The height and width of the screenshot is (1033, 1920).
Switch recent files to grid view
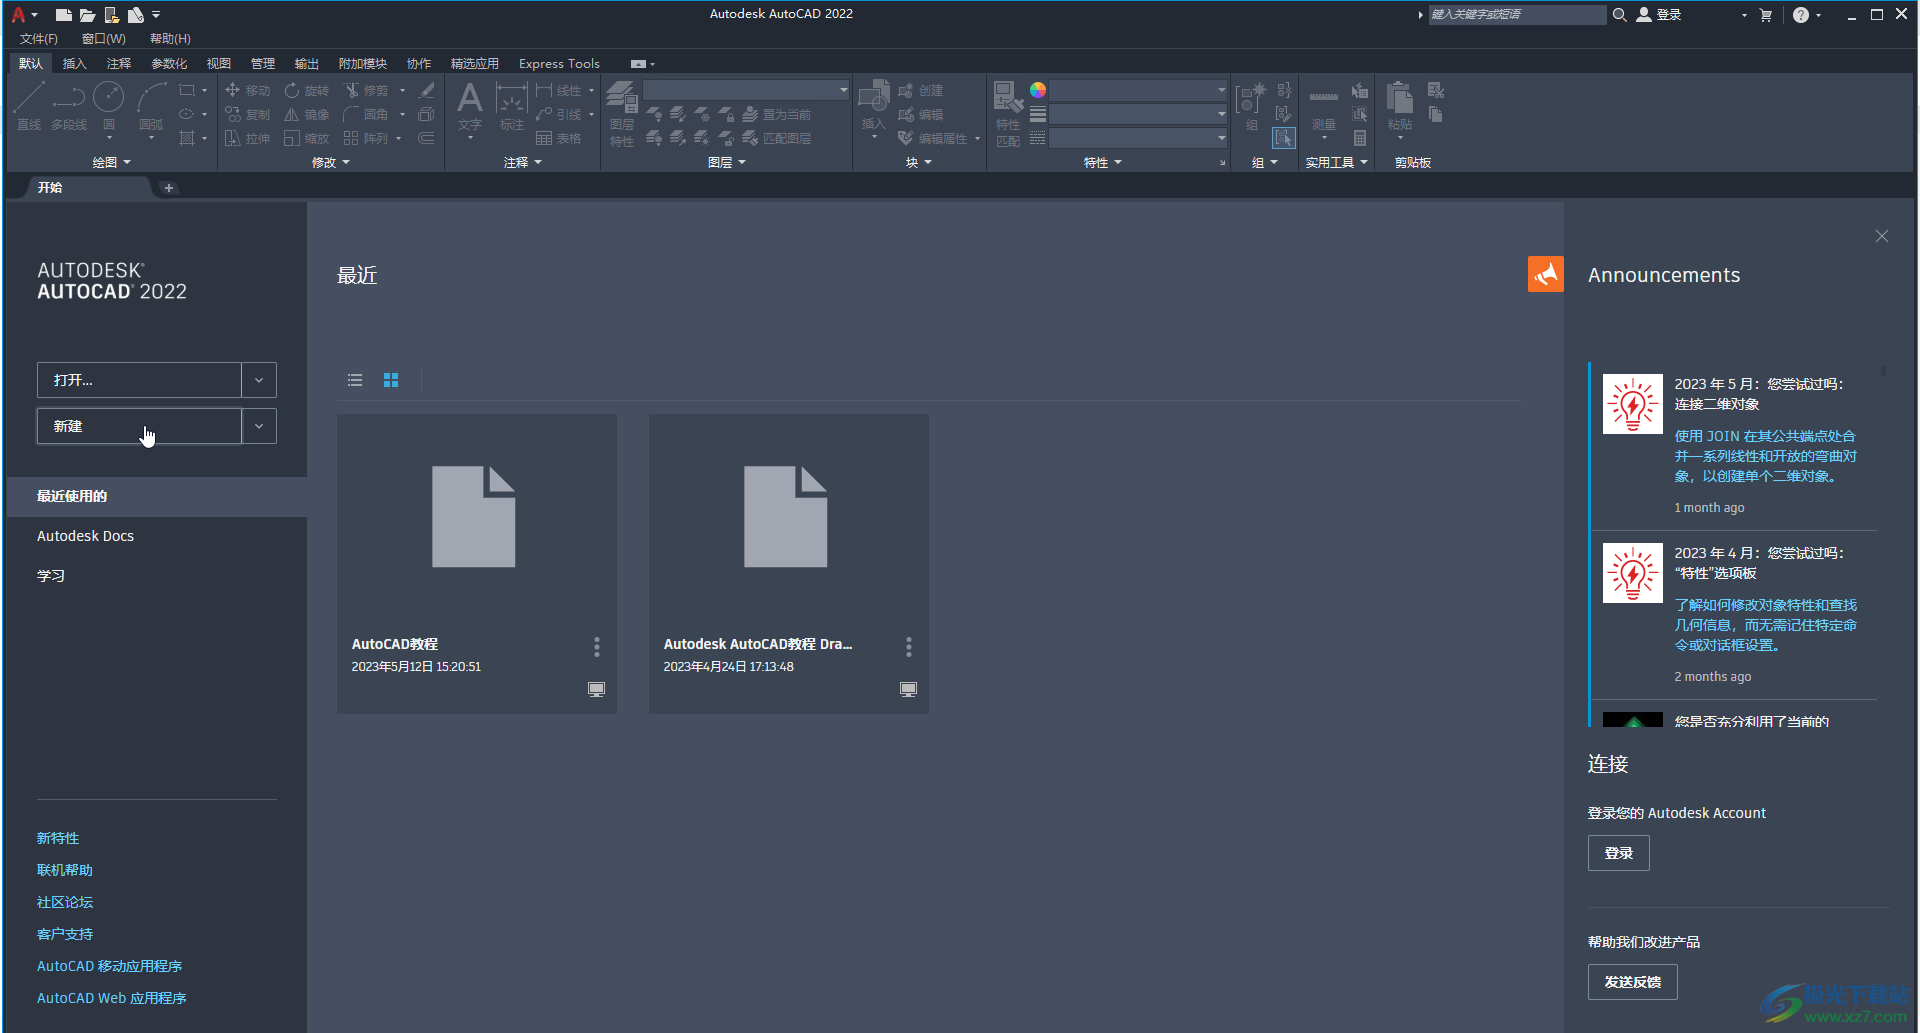click(391, 380)
